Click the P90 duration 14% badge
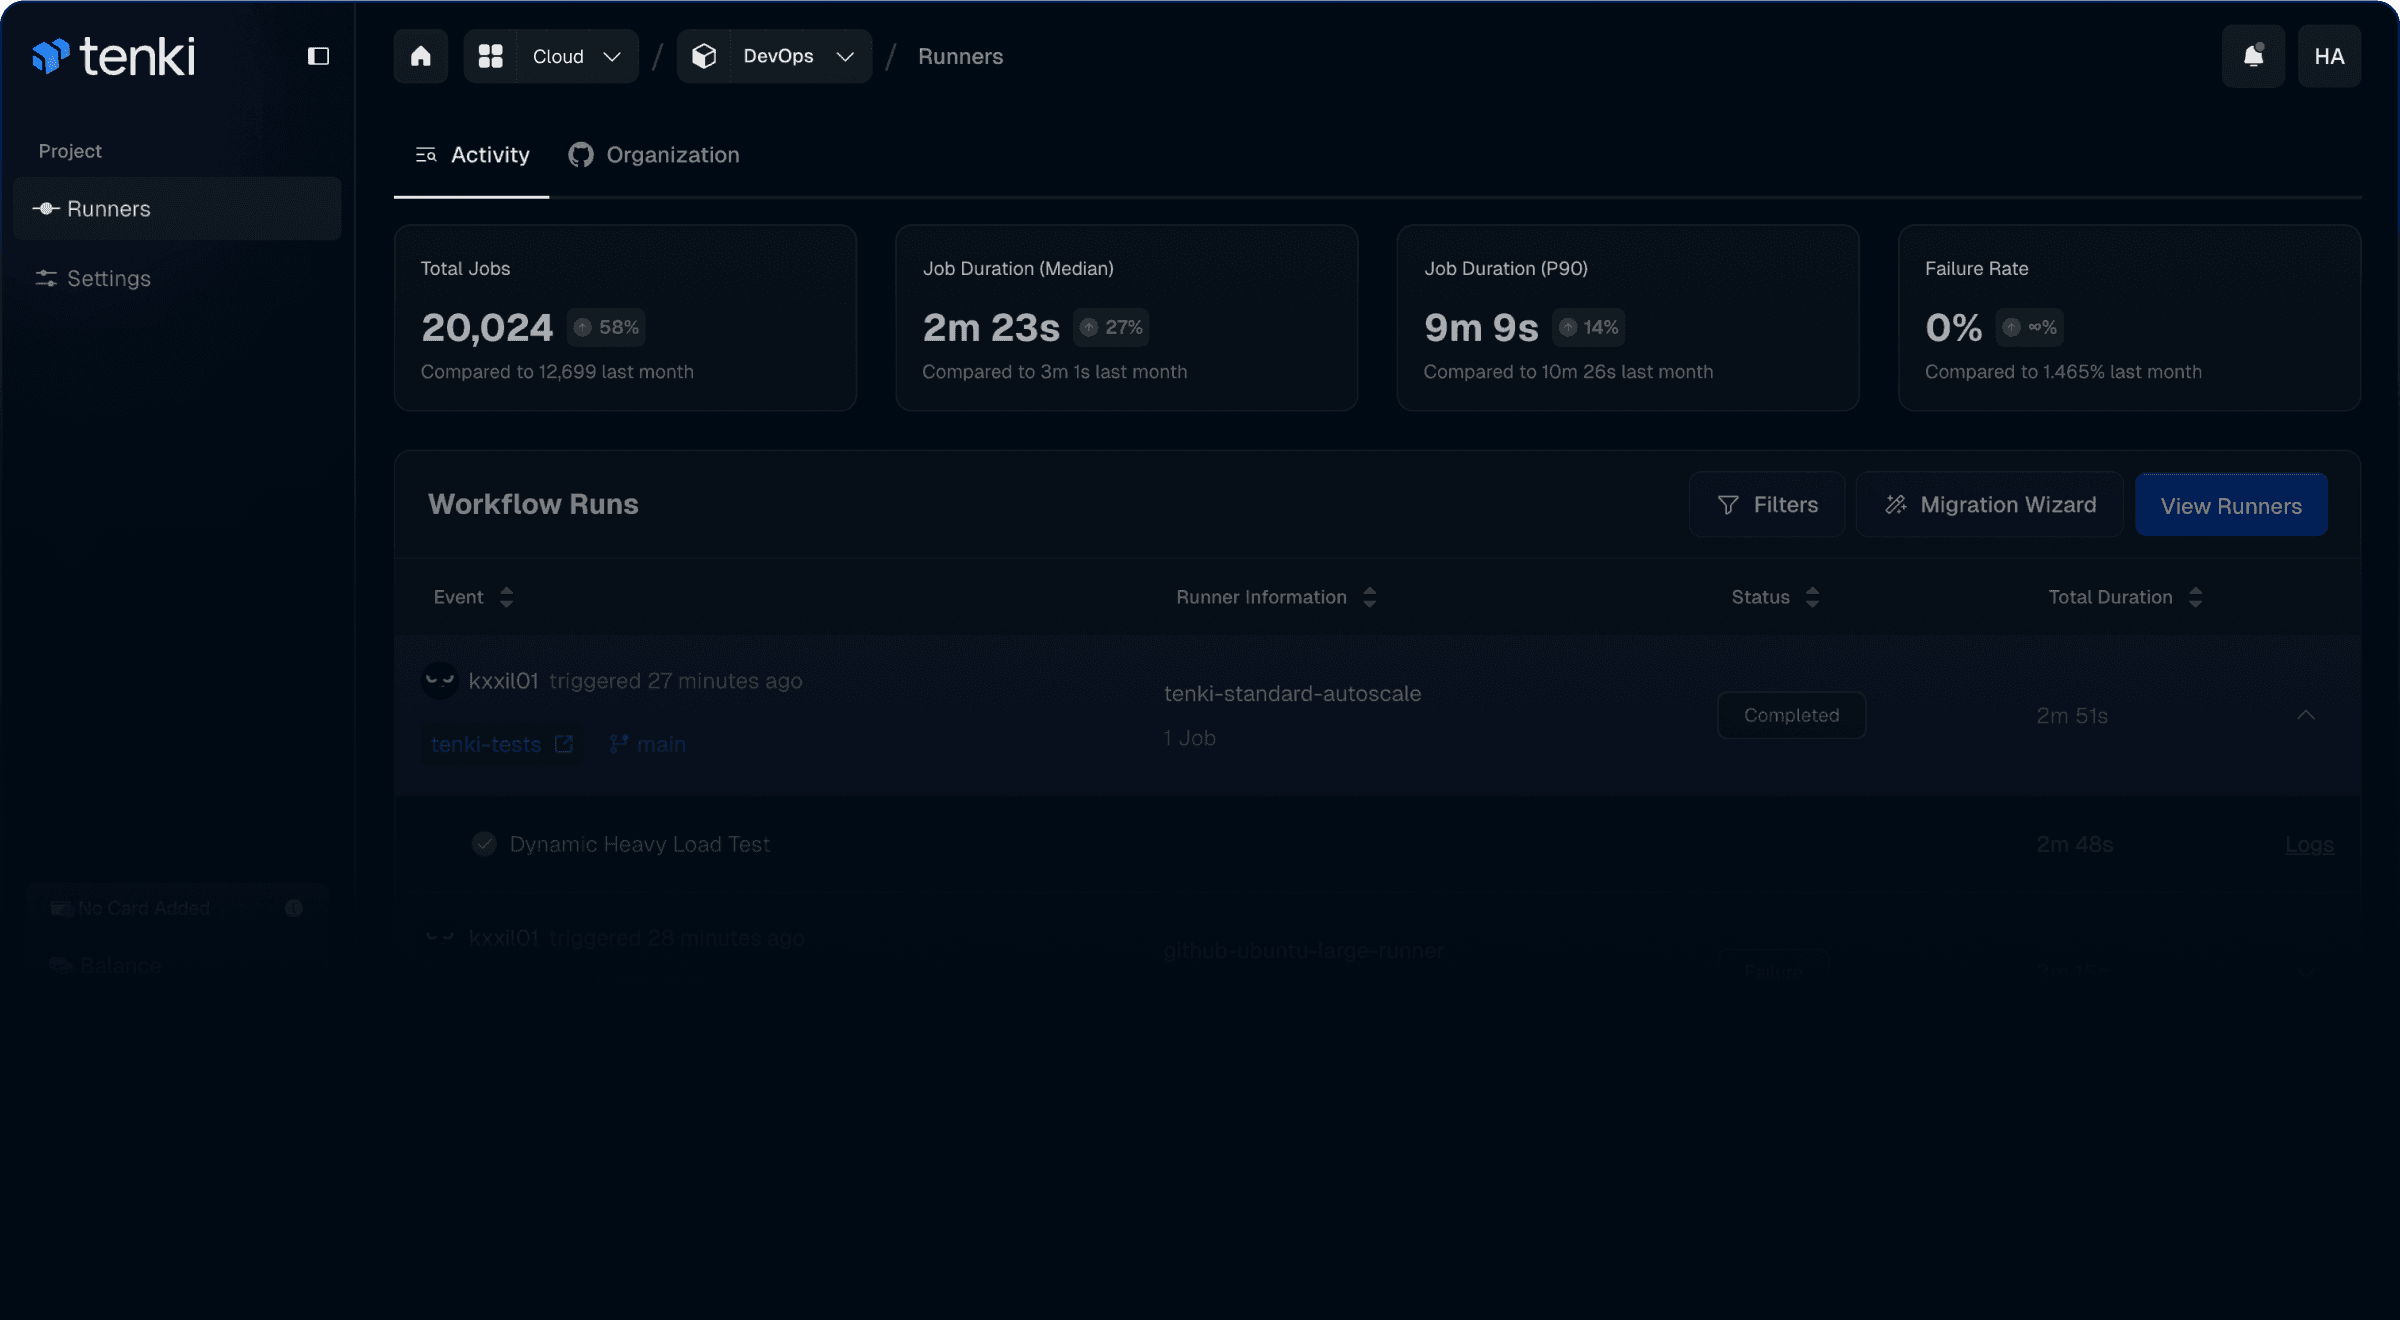 tap(1588, 327)
